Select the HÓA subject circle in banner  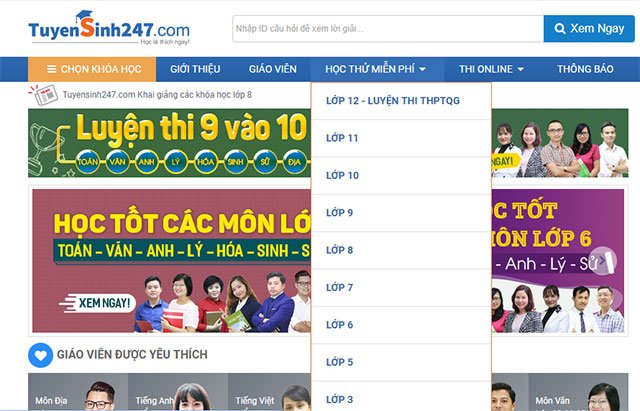tap(206, 162)
